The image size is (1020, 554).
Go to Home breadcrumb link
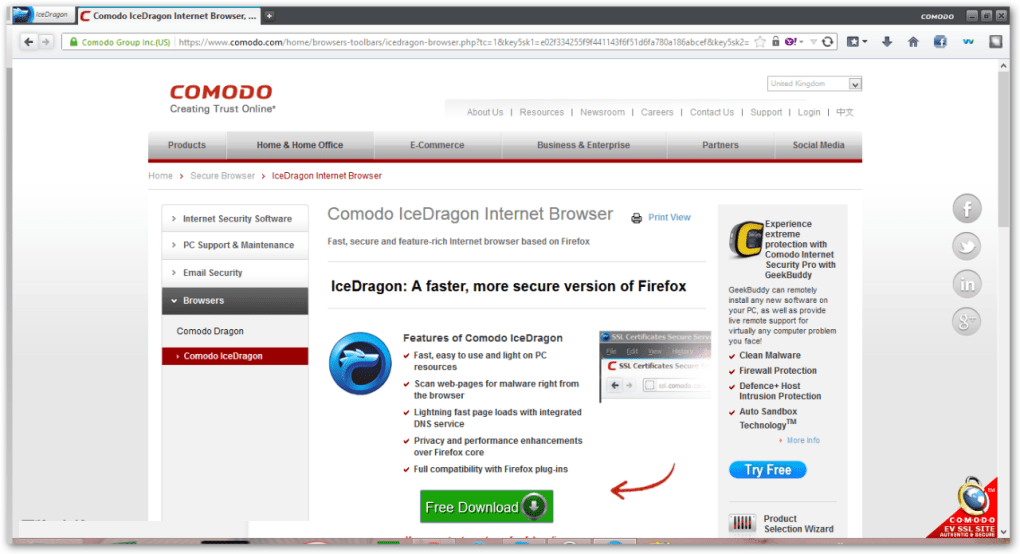click(x=160, y=176)
